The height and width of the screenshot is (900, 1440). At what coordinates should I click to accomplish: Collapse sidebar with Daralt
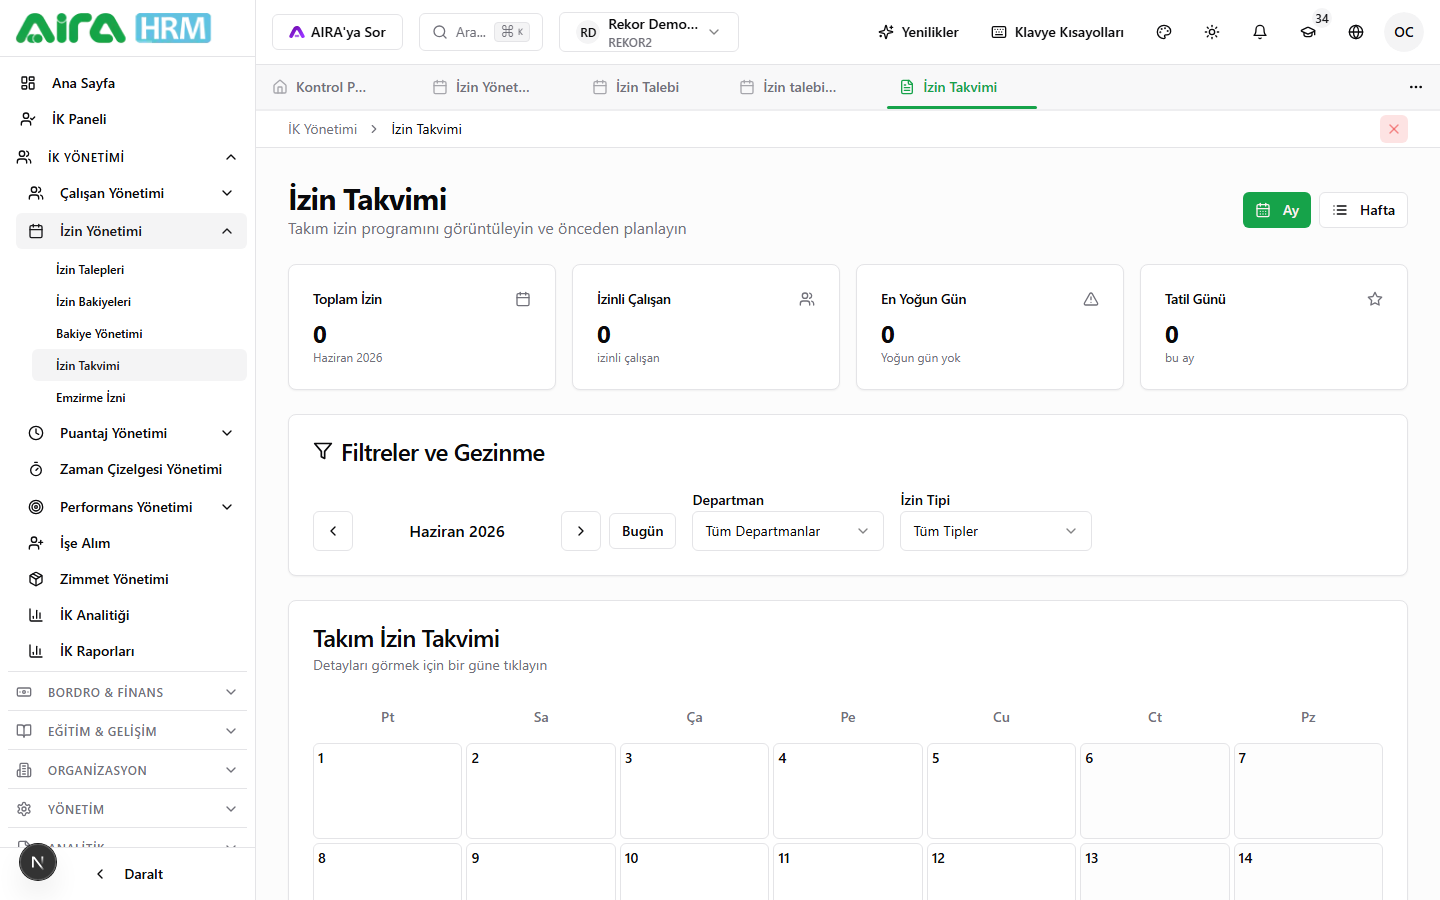click(x=130, y=874)
